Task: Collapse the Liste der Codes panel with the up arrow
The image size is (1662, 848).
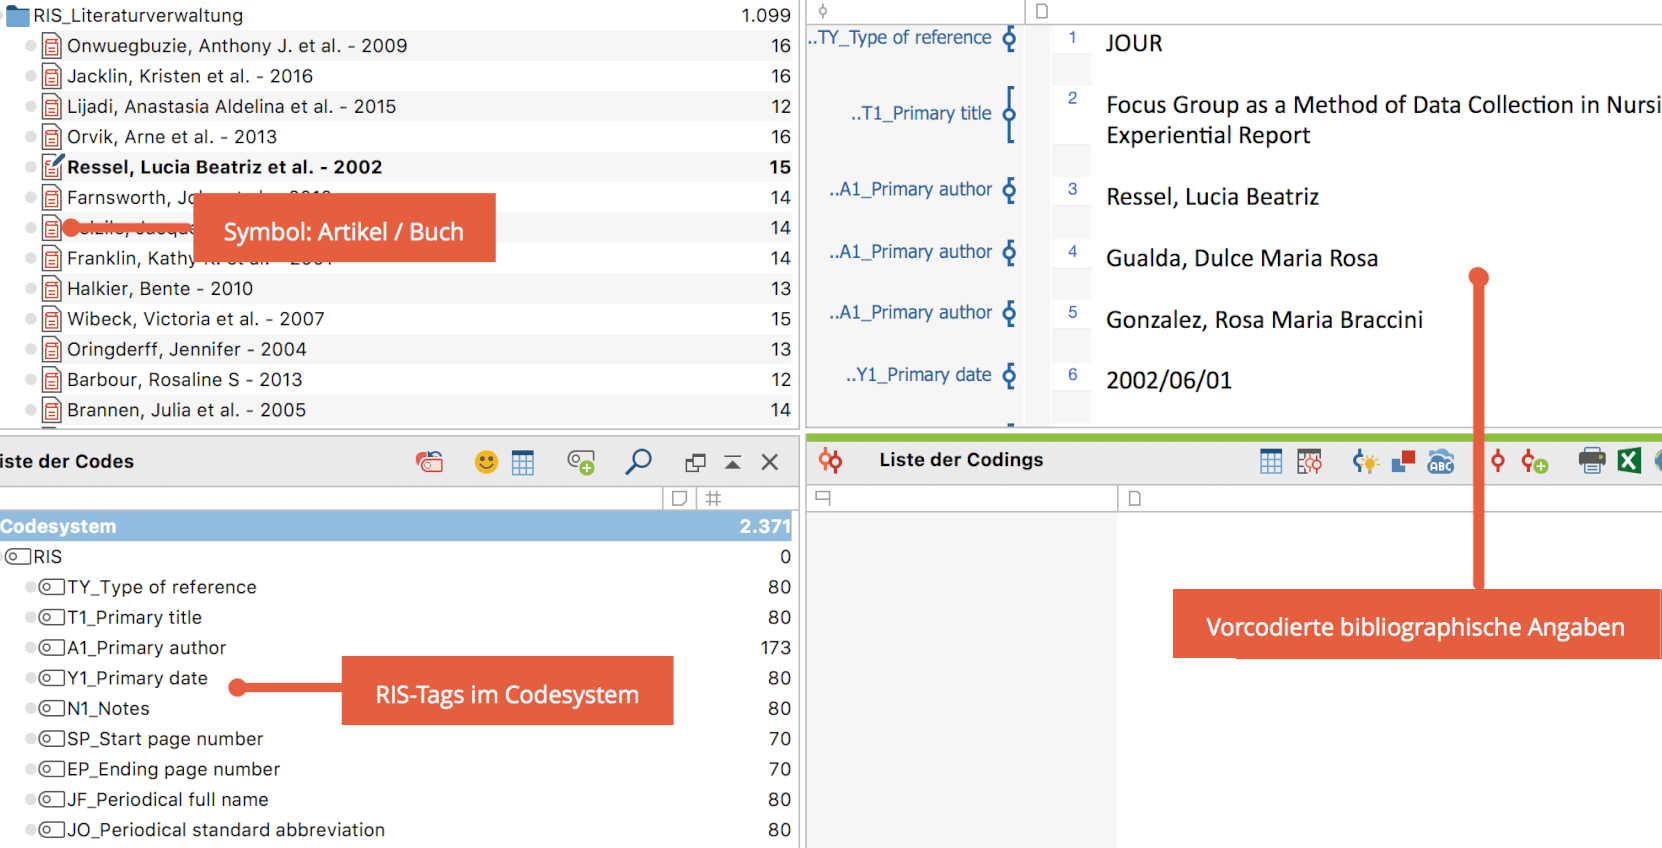Action: [733, 462]
